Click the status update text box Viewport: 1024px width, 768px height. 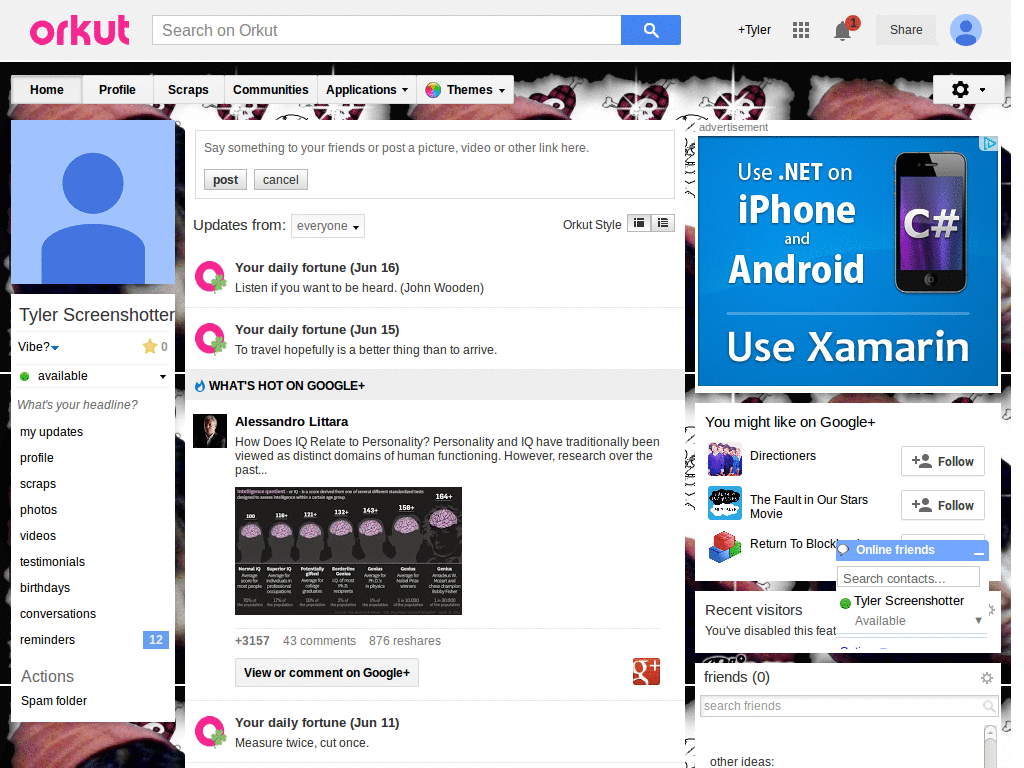[434, 148]
